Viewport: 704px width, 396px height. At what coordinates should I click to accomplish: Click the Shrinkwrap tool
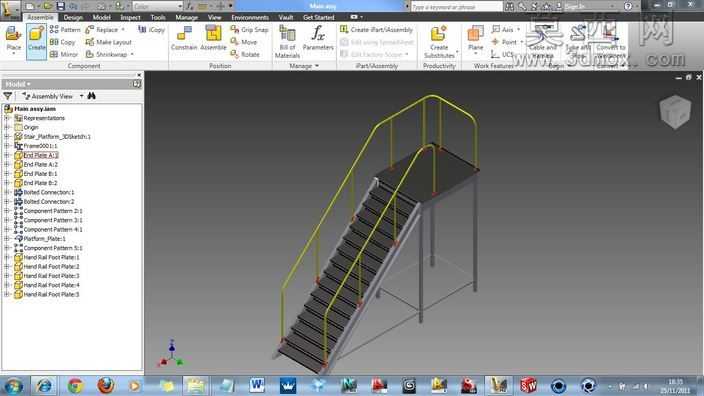[109, 54]
